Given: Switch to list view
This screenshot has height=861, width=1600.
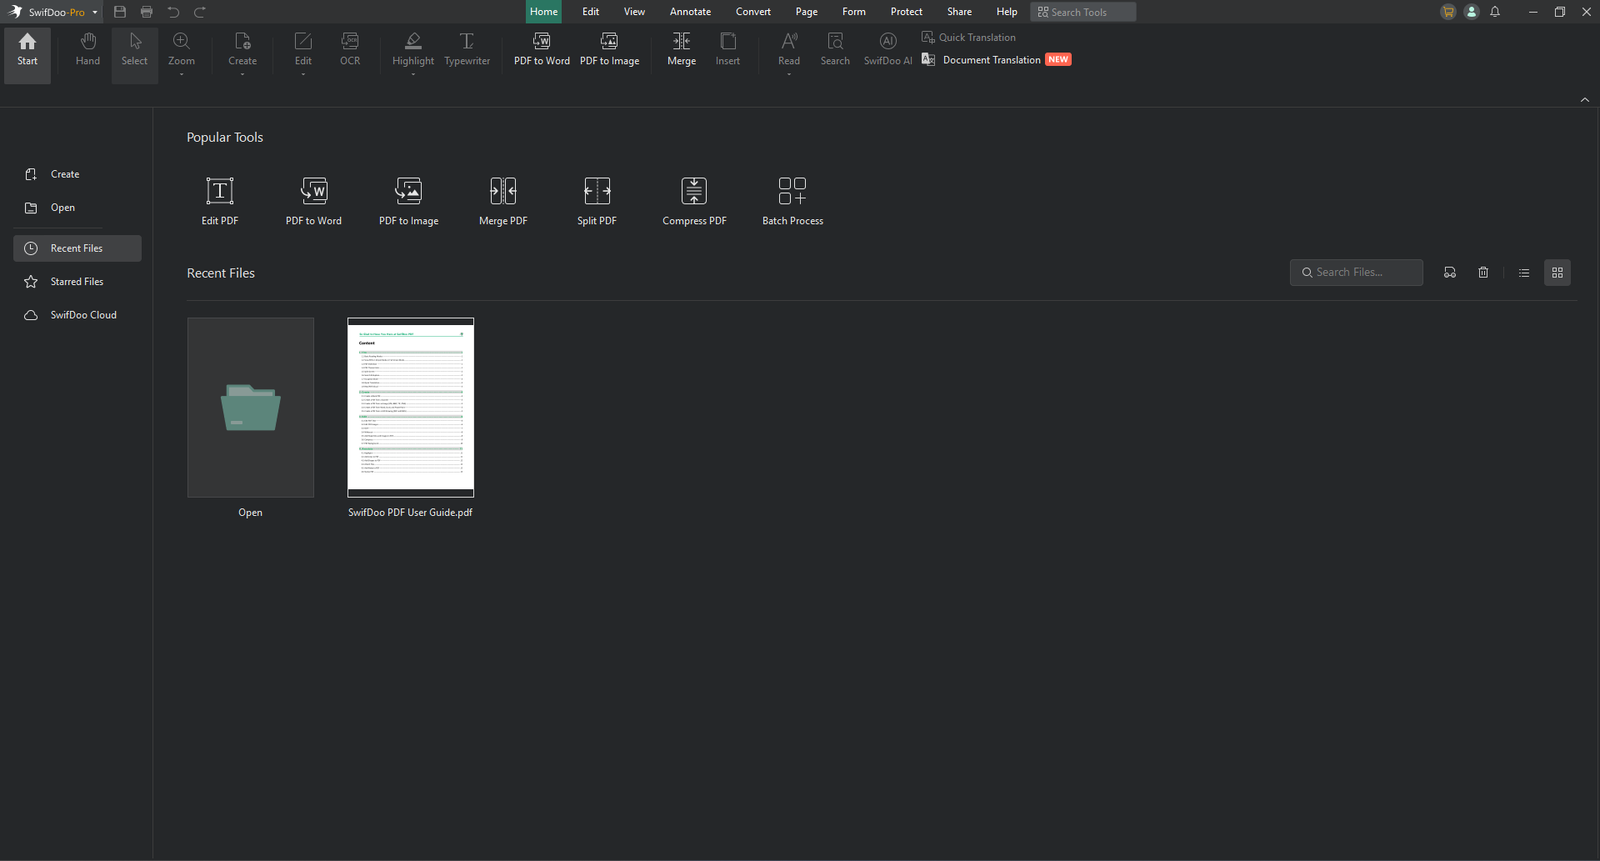Looking at the screenshot, I should coord(1524,272).
